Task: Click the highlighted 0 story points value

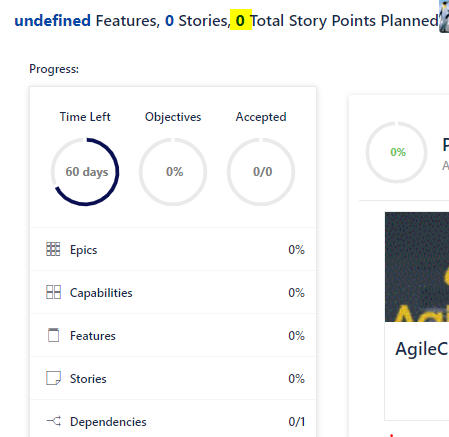Action: pos(241,20)
